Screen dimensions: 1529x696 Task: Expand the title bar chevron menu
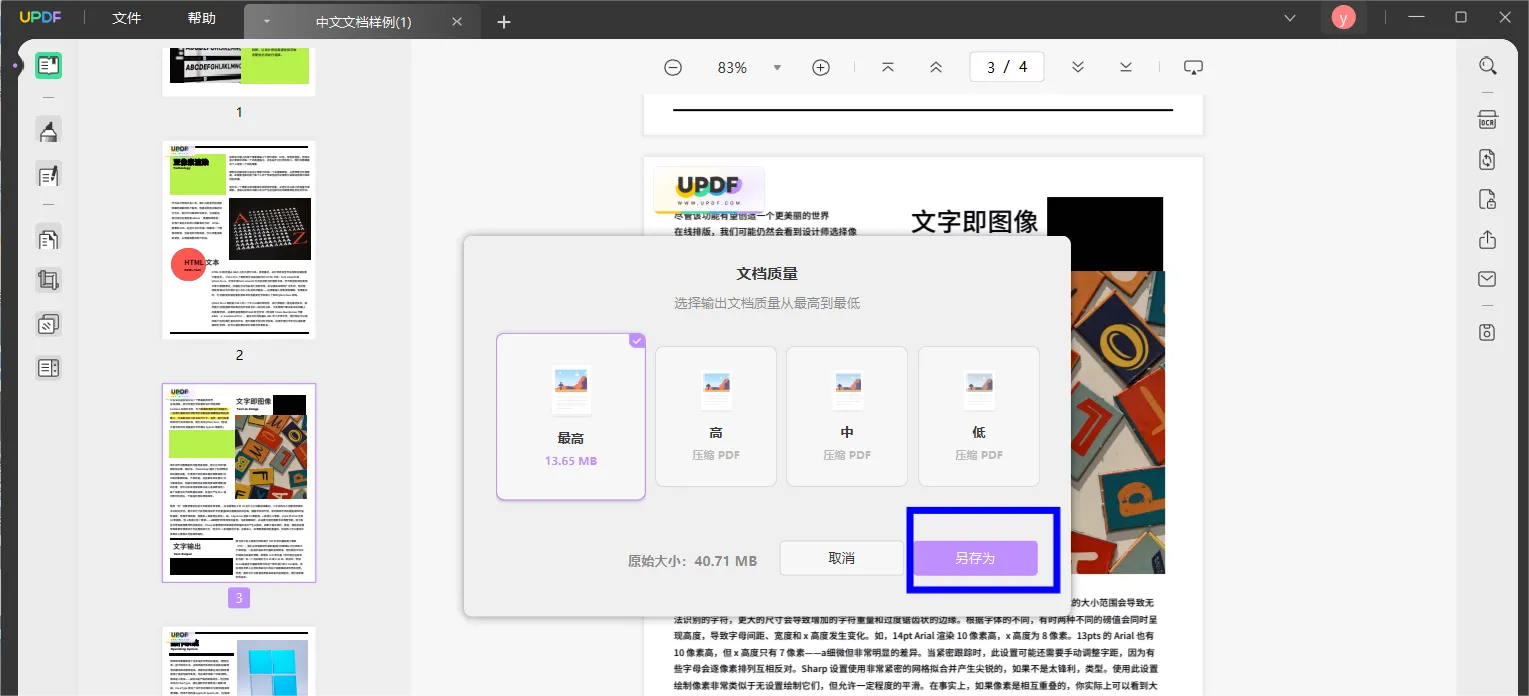pos(1290,18)
